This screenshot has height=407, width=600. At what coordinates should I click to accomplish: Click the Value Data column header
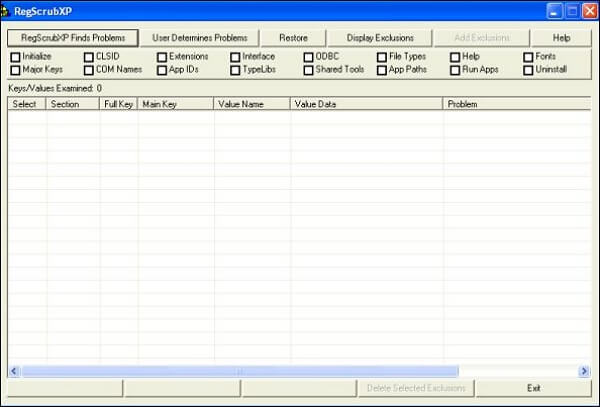(x=366, y=104)
